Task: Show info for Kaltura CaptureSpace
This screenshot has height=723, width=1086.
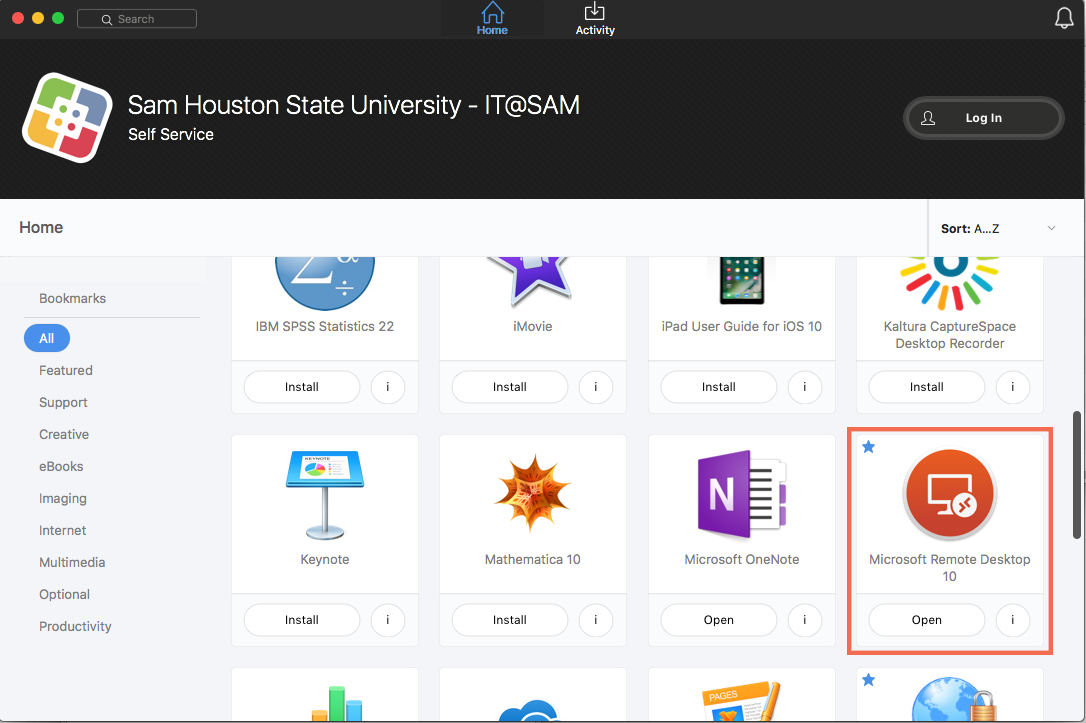Action: point(1013,387)
